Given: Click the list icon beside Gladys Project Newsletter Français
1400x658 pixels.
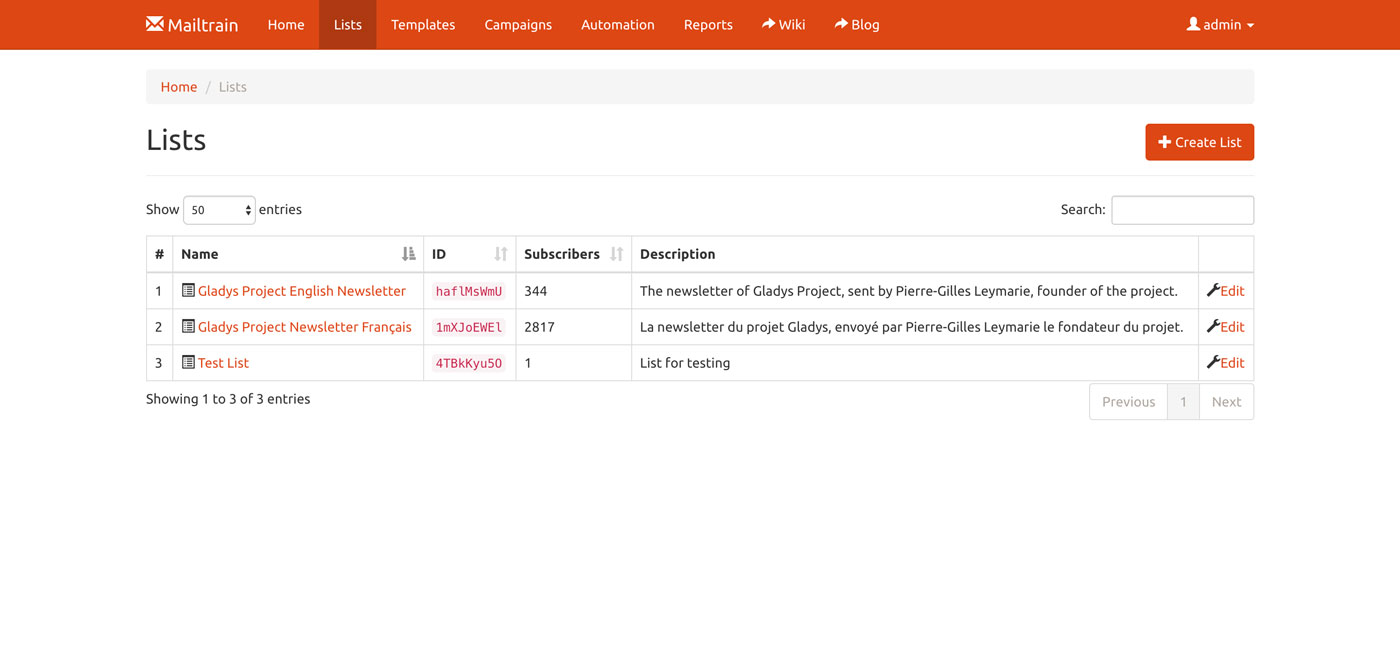Looking at the screenshot, I should 188,326.
